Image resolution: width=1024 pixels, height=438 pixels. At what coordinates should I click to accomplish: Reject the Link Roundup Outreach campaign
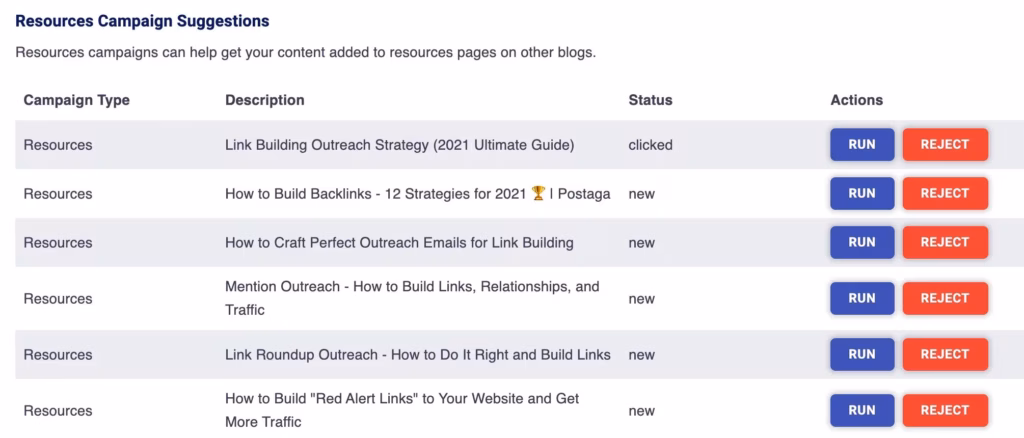tap(945, 354)
